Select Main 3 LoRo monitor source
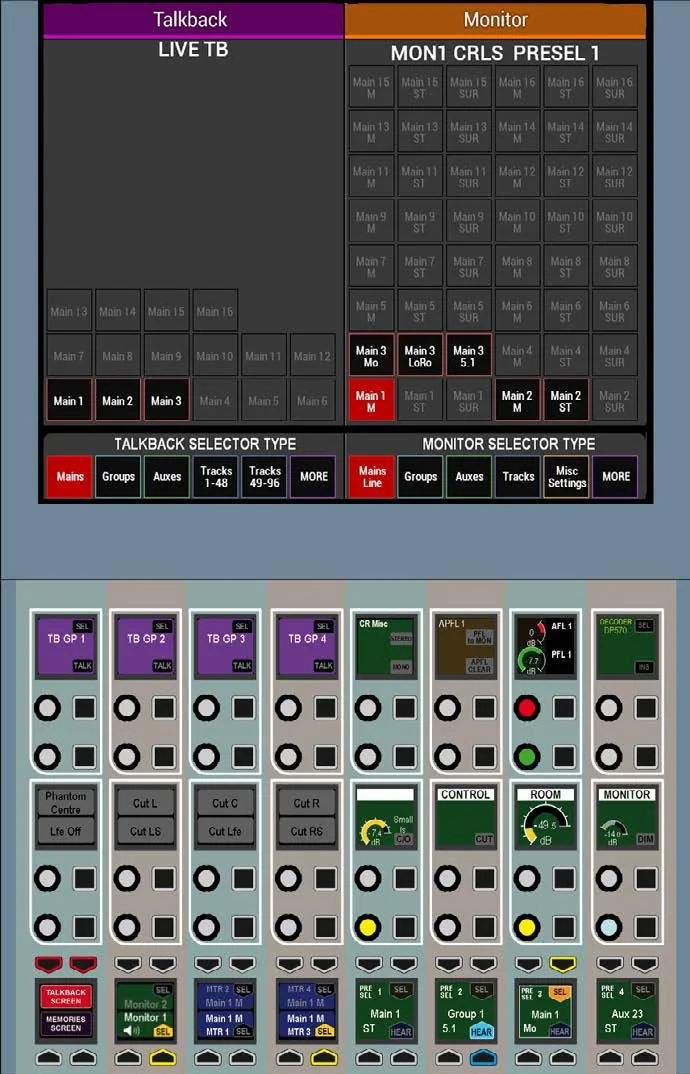Screen dimensions: 690x1074 point(419,355)
